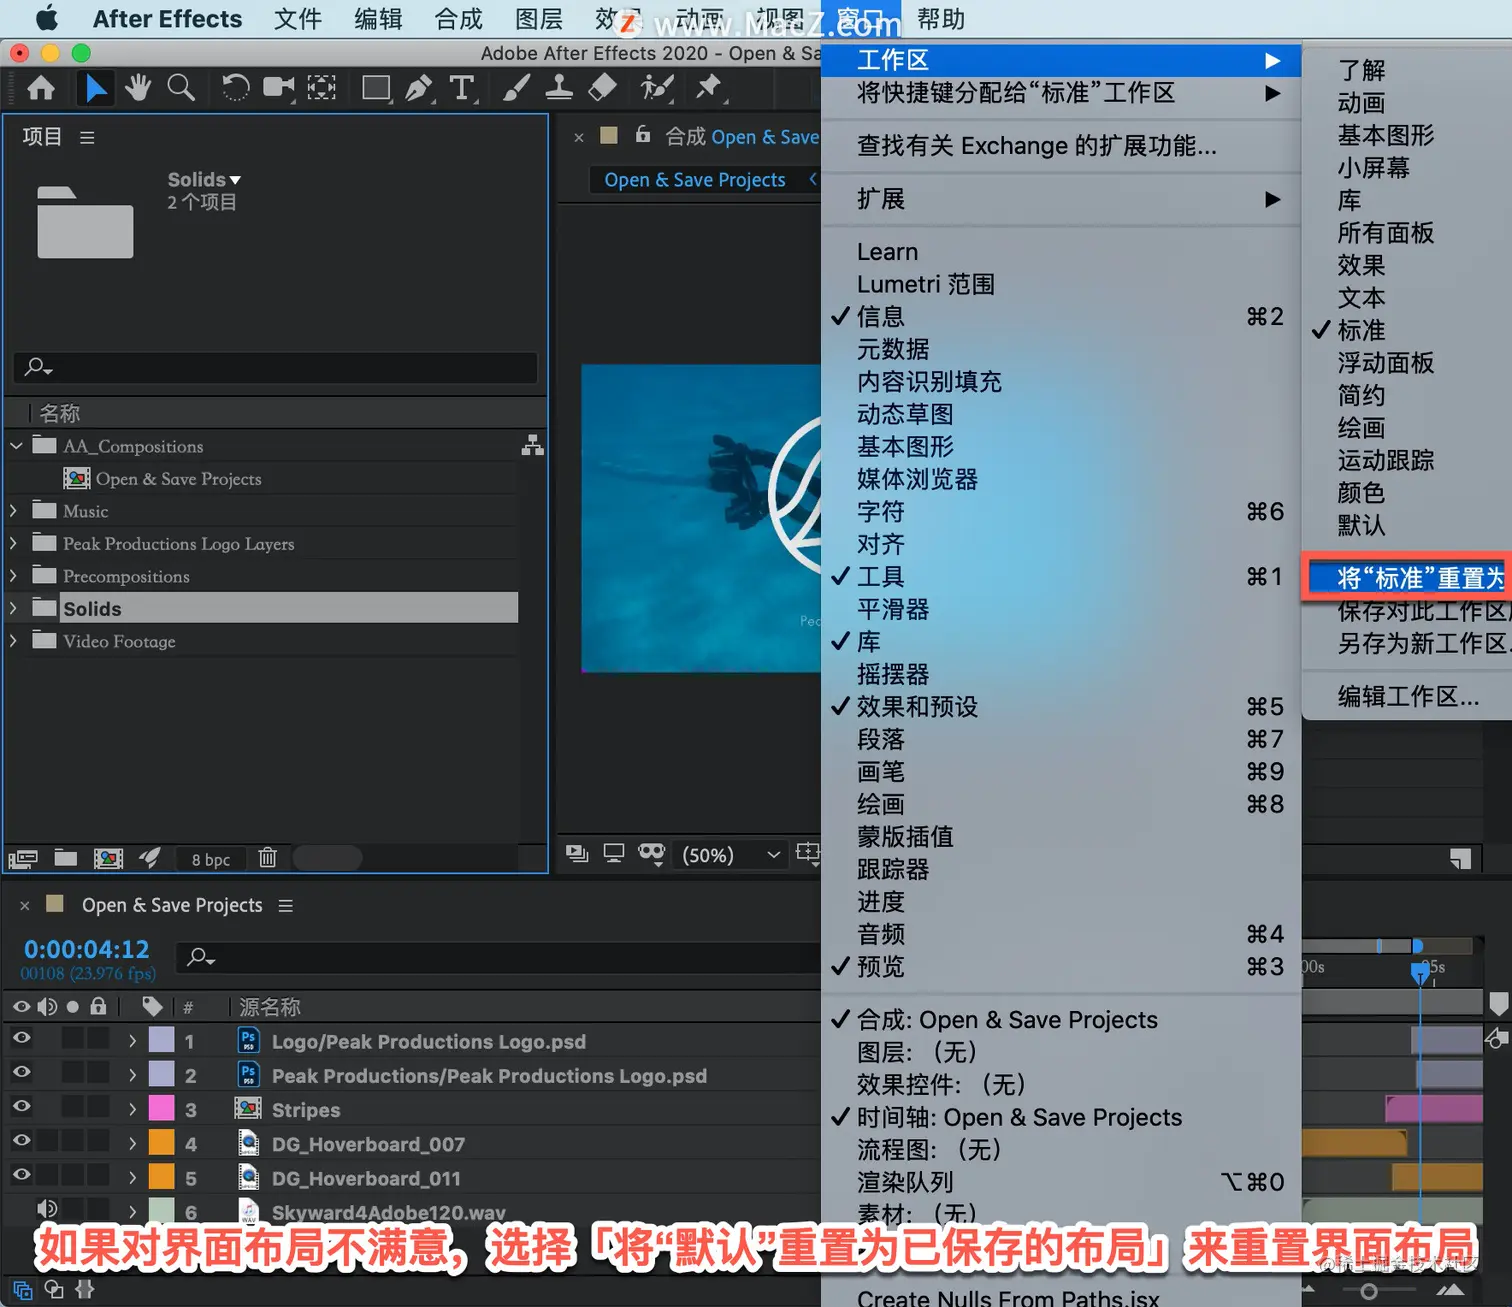
Task: Select the Zoom magnifier tool
Action: (x=181, y=88)
